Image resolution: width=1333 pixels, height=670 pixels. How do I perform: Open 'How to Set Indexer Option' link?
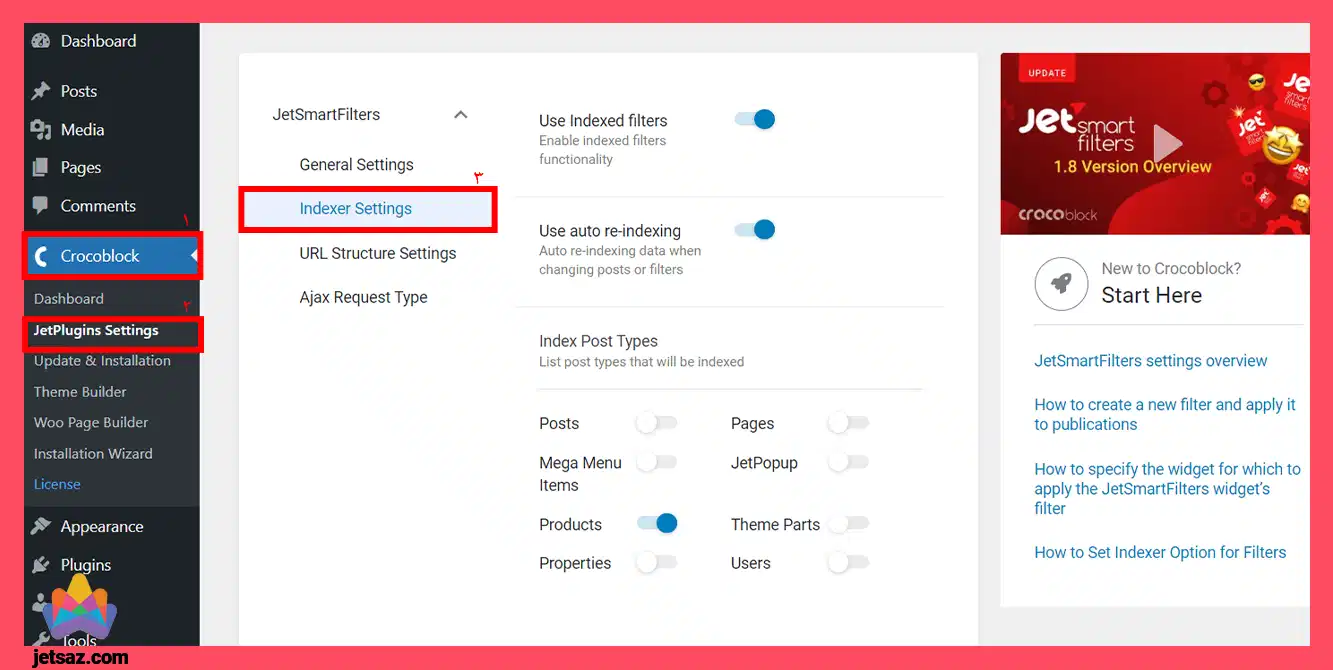[1160, 552]
